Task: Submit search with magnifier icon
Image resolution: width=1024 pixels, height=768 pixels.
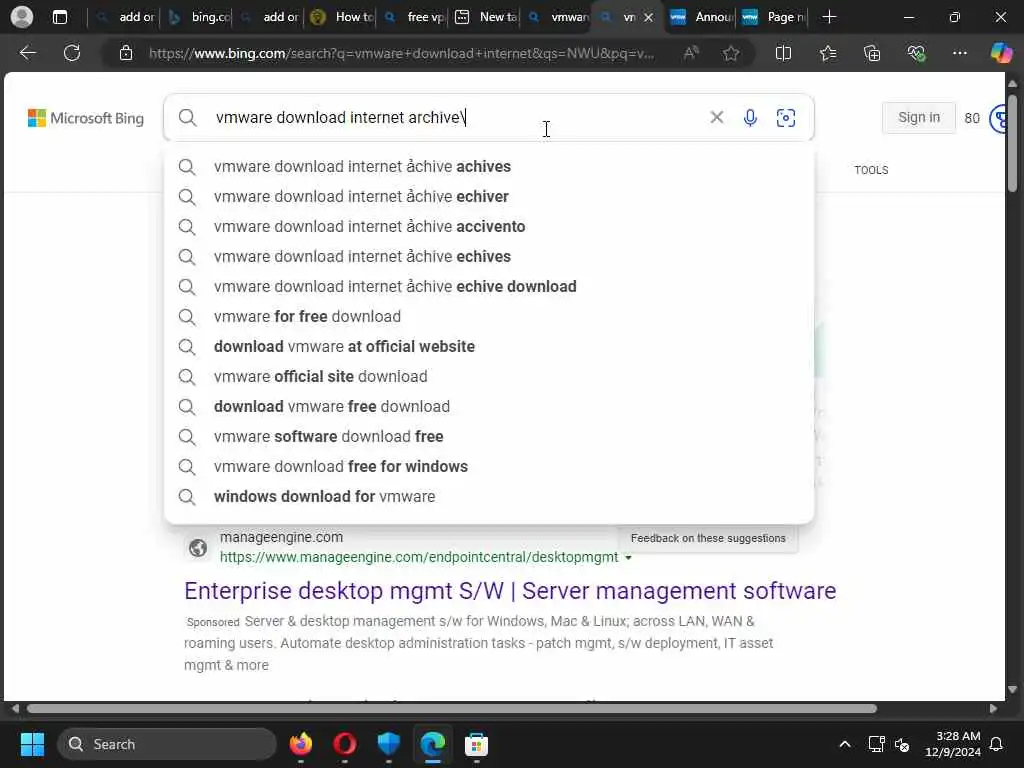Action: [187, 118]
